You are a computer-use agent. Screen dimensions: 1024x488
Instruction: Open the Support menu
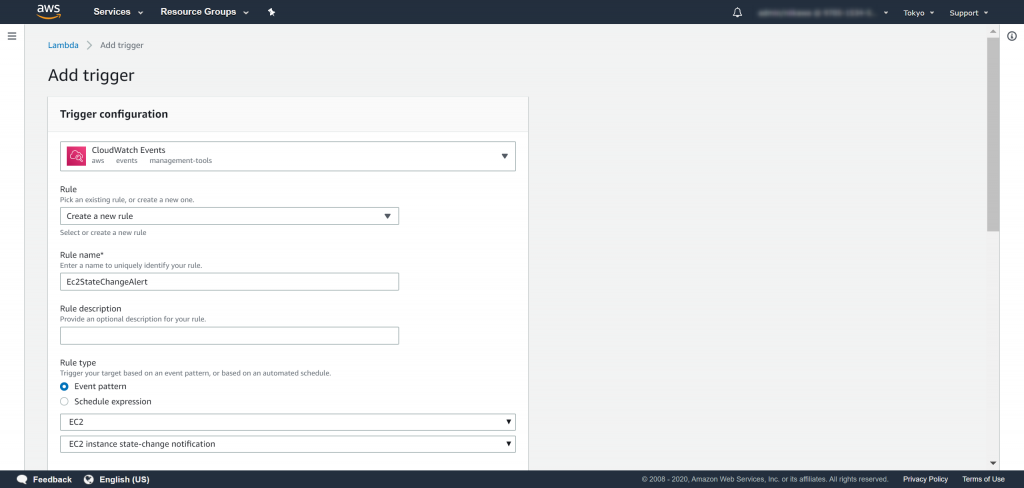968,12
